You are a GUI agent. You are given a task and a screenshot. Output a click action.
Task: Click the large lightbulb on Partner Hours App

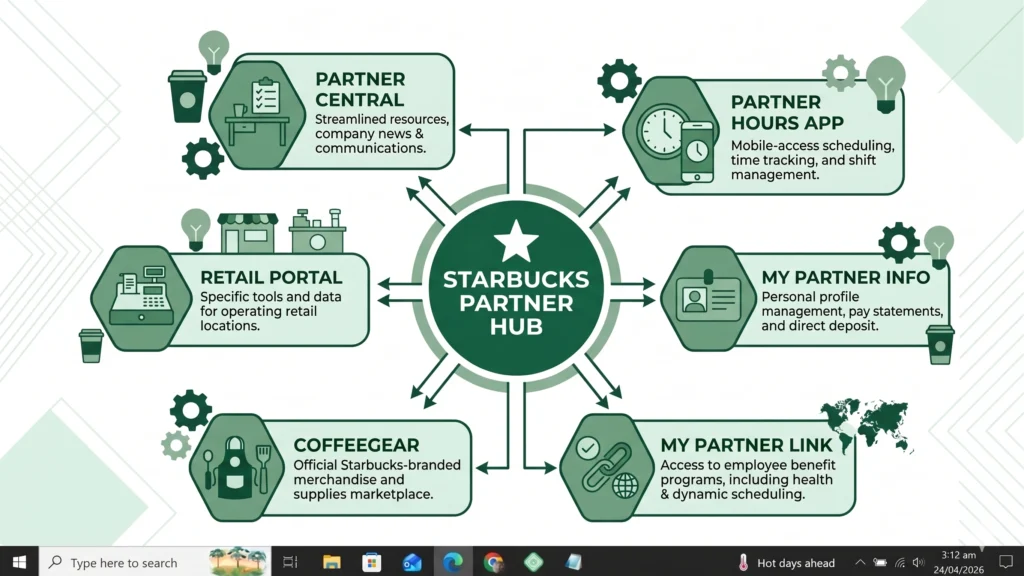click(886, 84)
